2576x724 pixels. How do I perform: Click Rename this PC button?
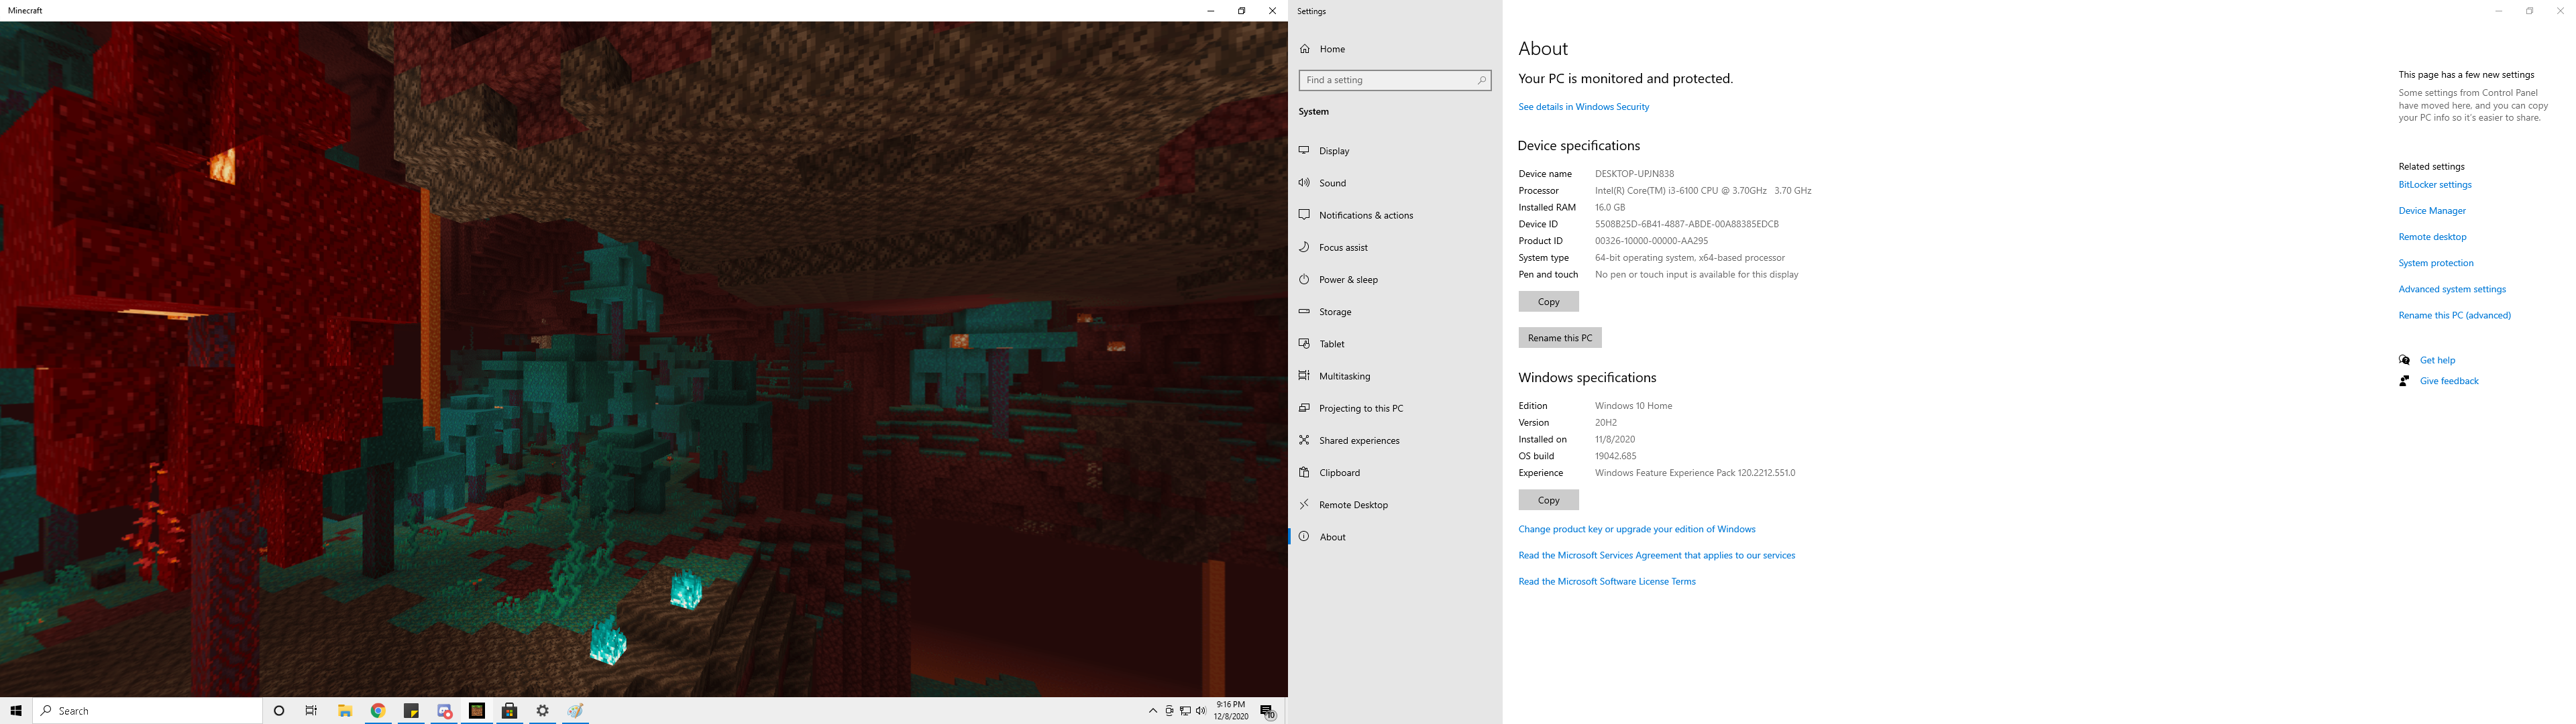click(x=1559, y=338)
